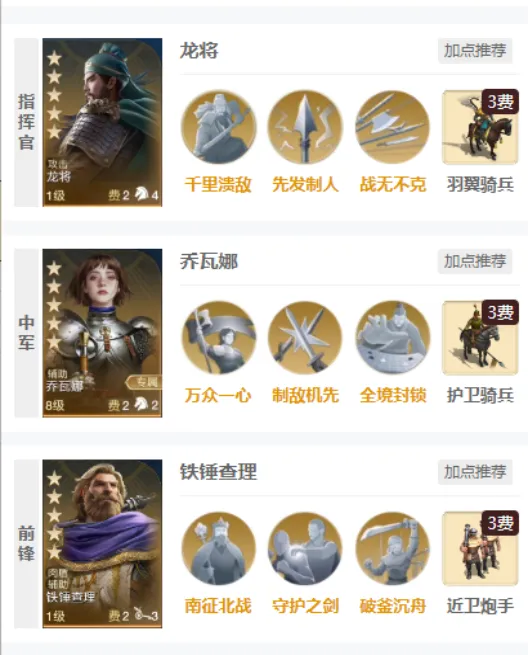Click the 万众一心 banner skill icon
The width and height of the screenshot is (528, 655).
218,338
